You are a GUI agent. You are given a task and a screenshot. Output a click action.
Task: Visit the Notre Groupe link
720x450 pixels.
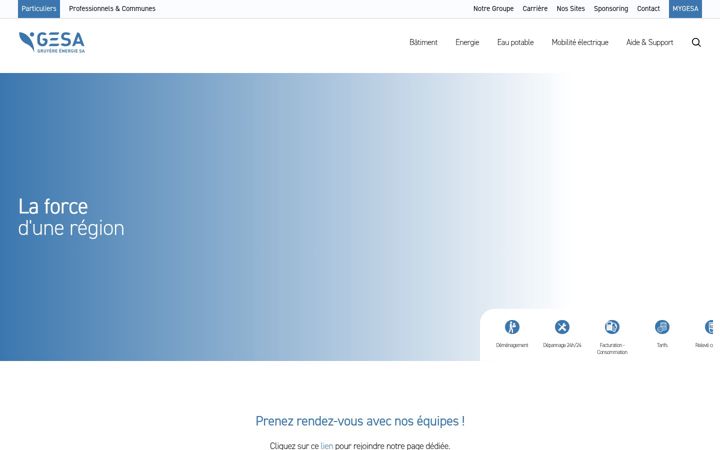[494, 9]
